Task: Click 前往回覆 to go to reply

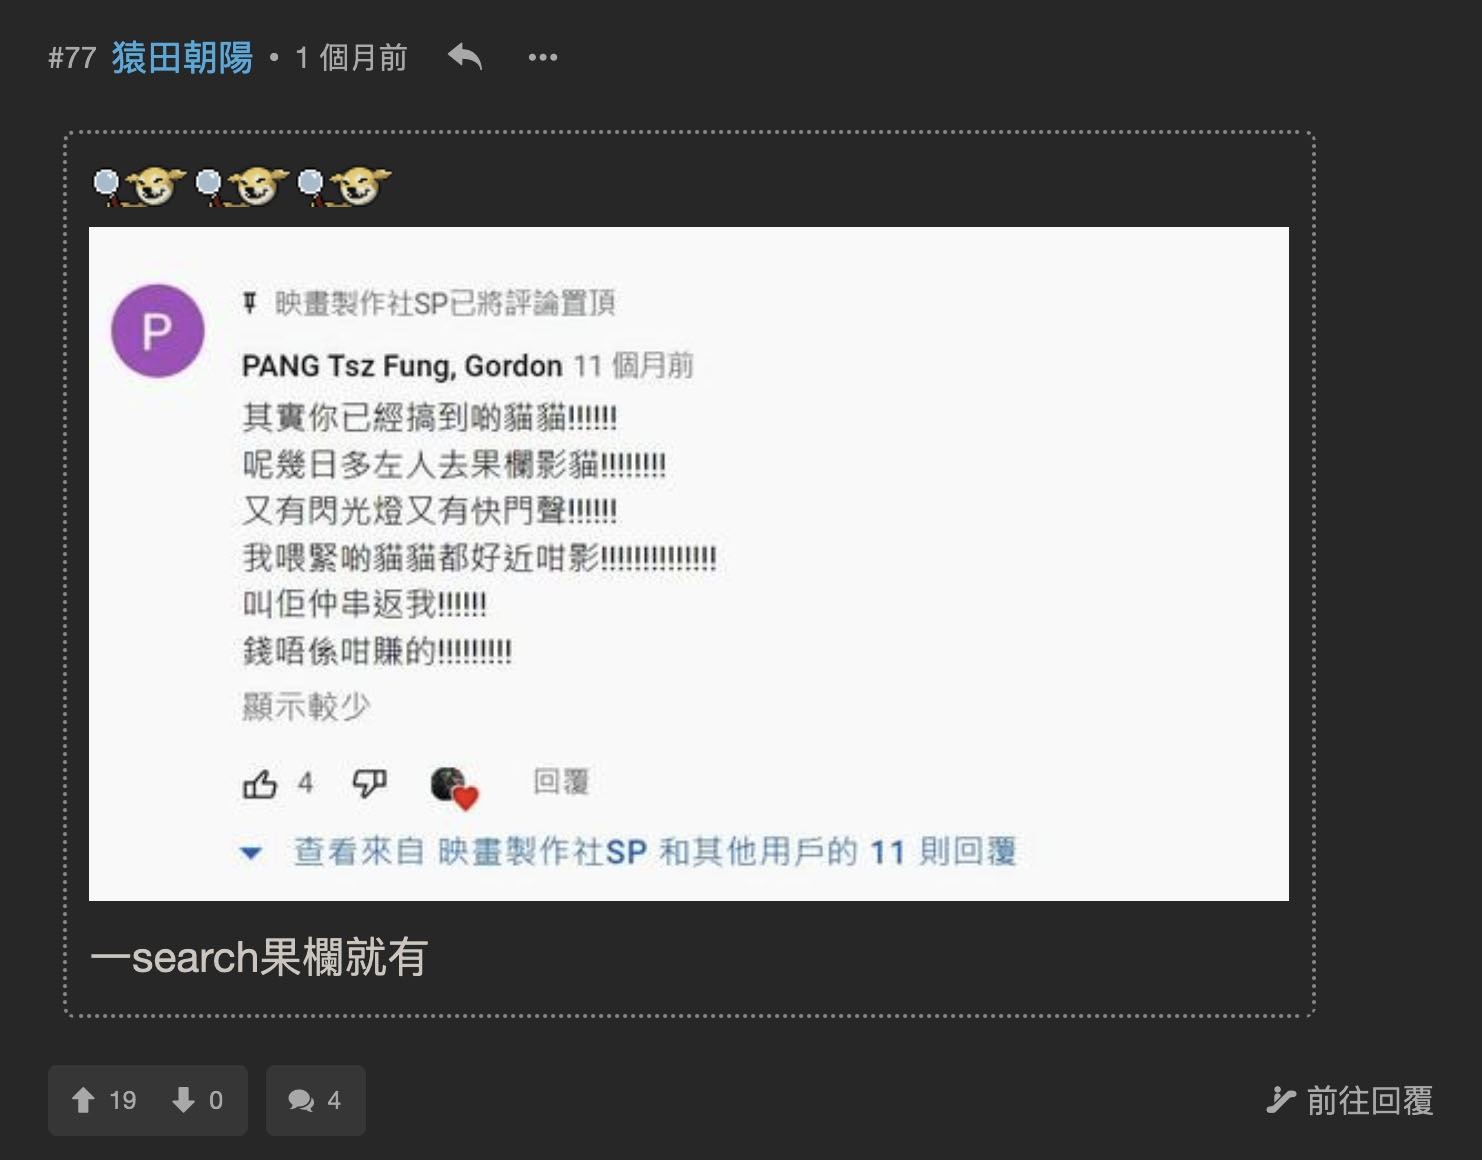Action: [1350, 1100]
